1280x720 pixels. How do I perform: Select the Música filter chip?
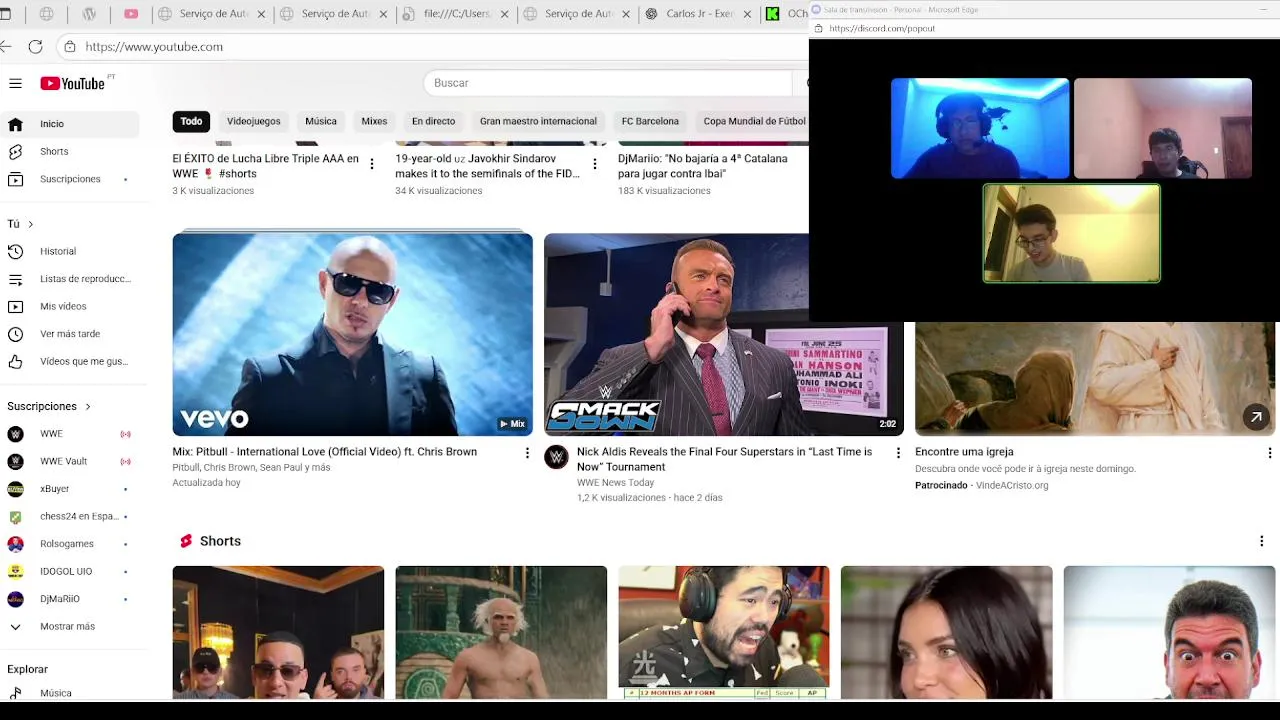tap(320, 121)
